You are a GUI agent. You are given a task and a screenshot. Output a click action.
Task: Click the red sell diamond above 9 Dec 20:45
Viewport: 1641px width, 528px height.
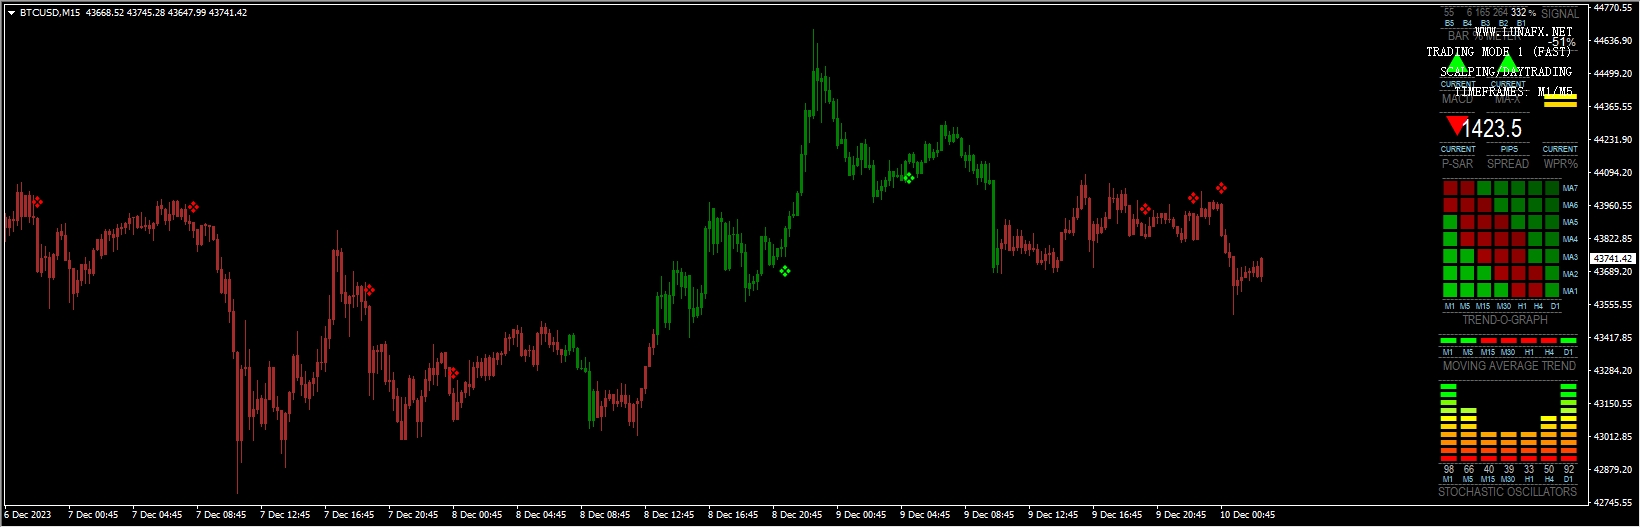coord(1145,209)
